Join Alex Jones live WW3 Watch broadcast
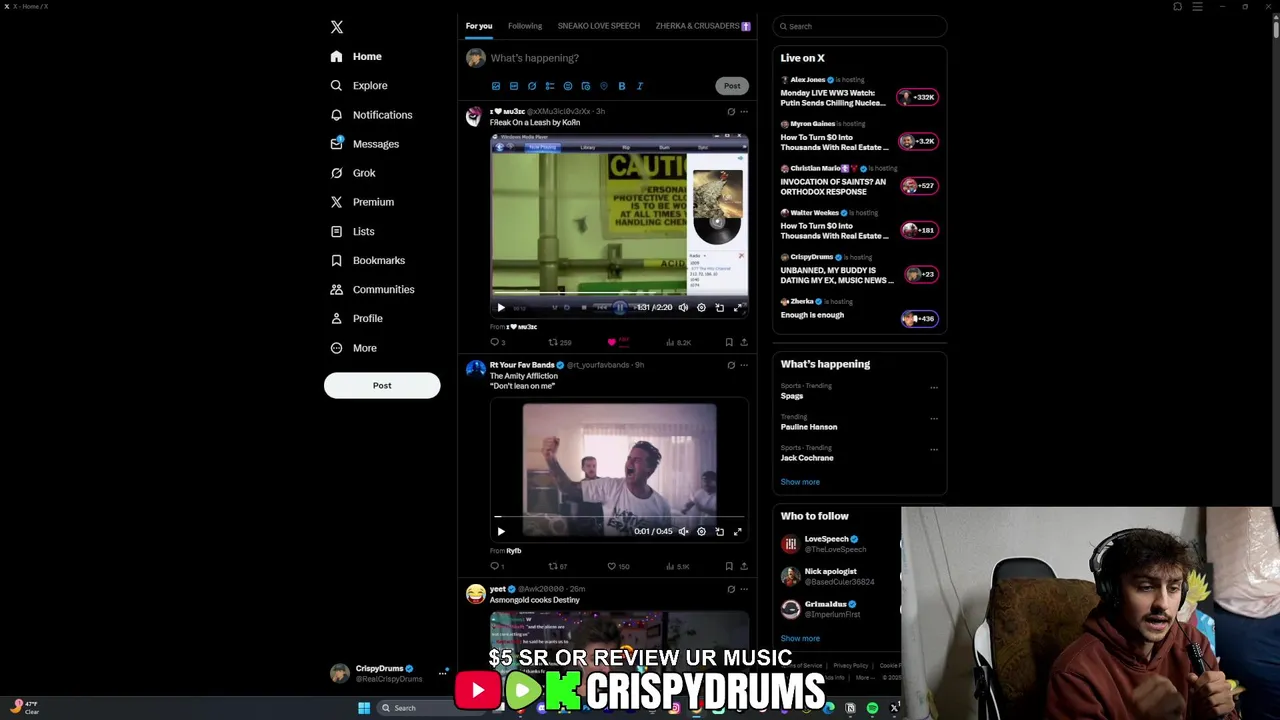Image resolution: width=1280 pixels, height=720 pixels. 918,97
